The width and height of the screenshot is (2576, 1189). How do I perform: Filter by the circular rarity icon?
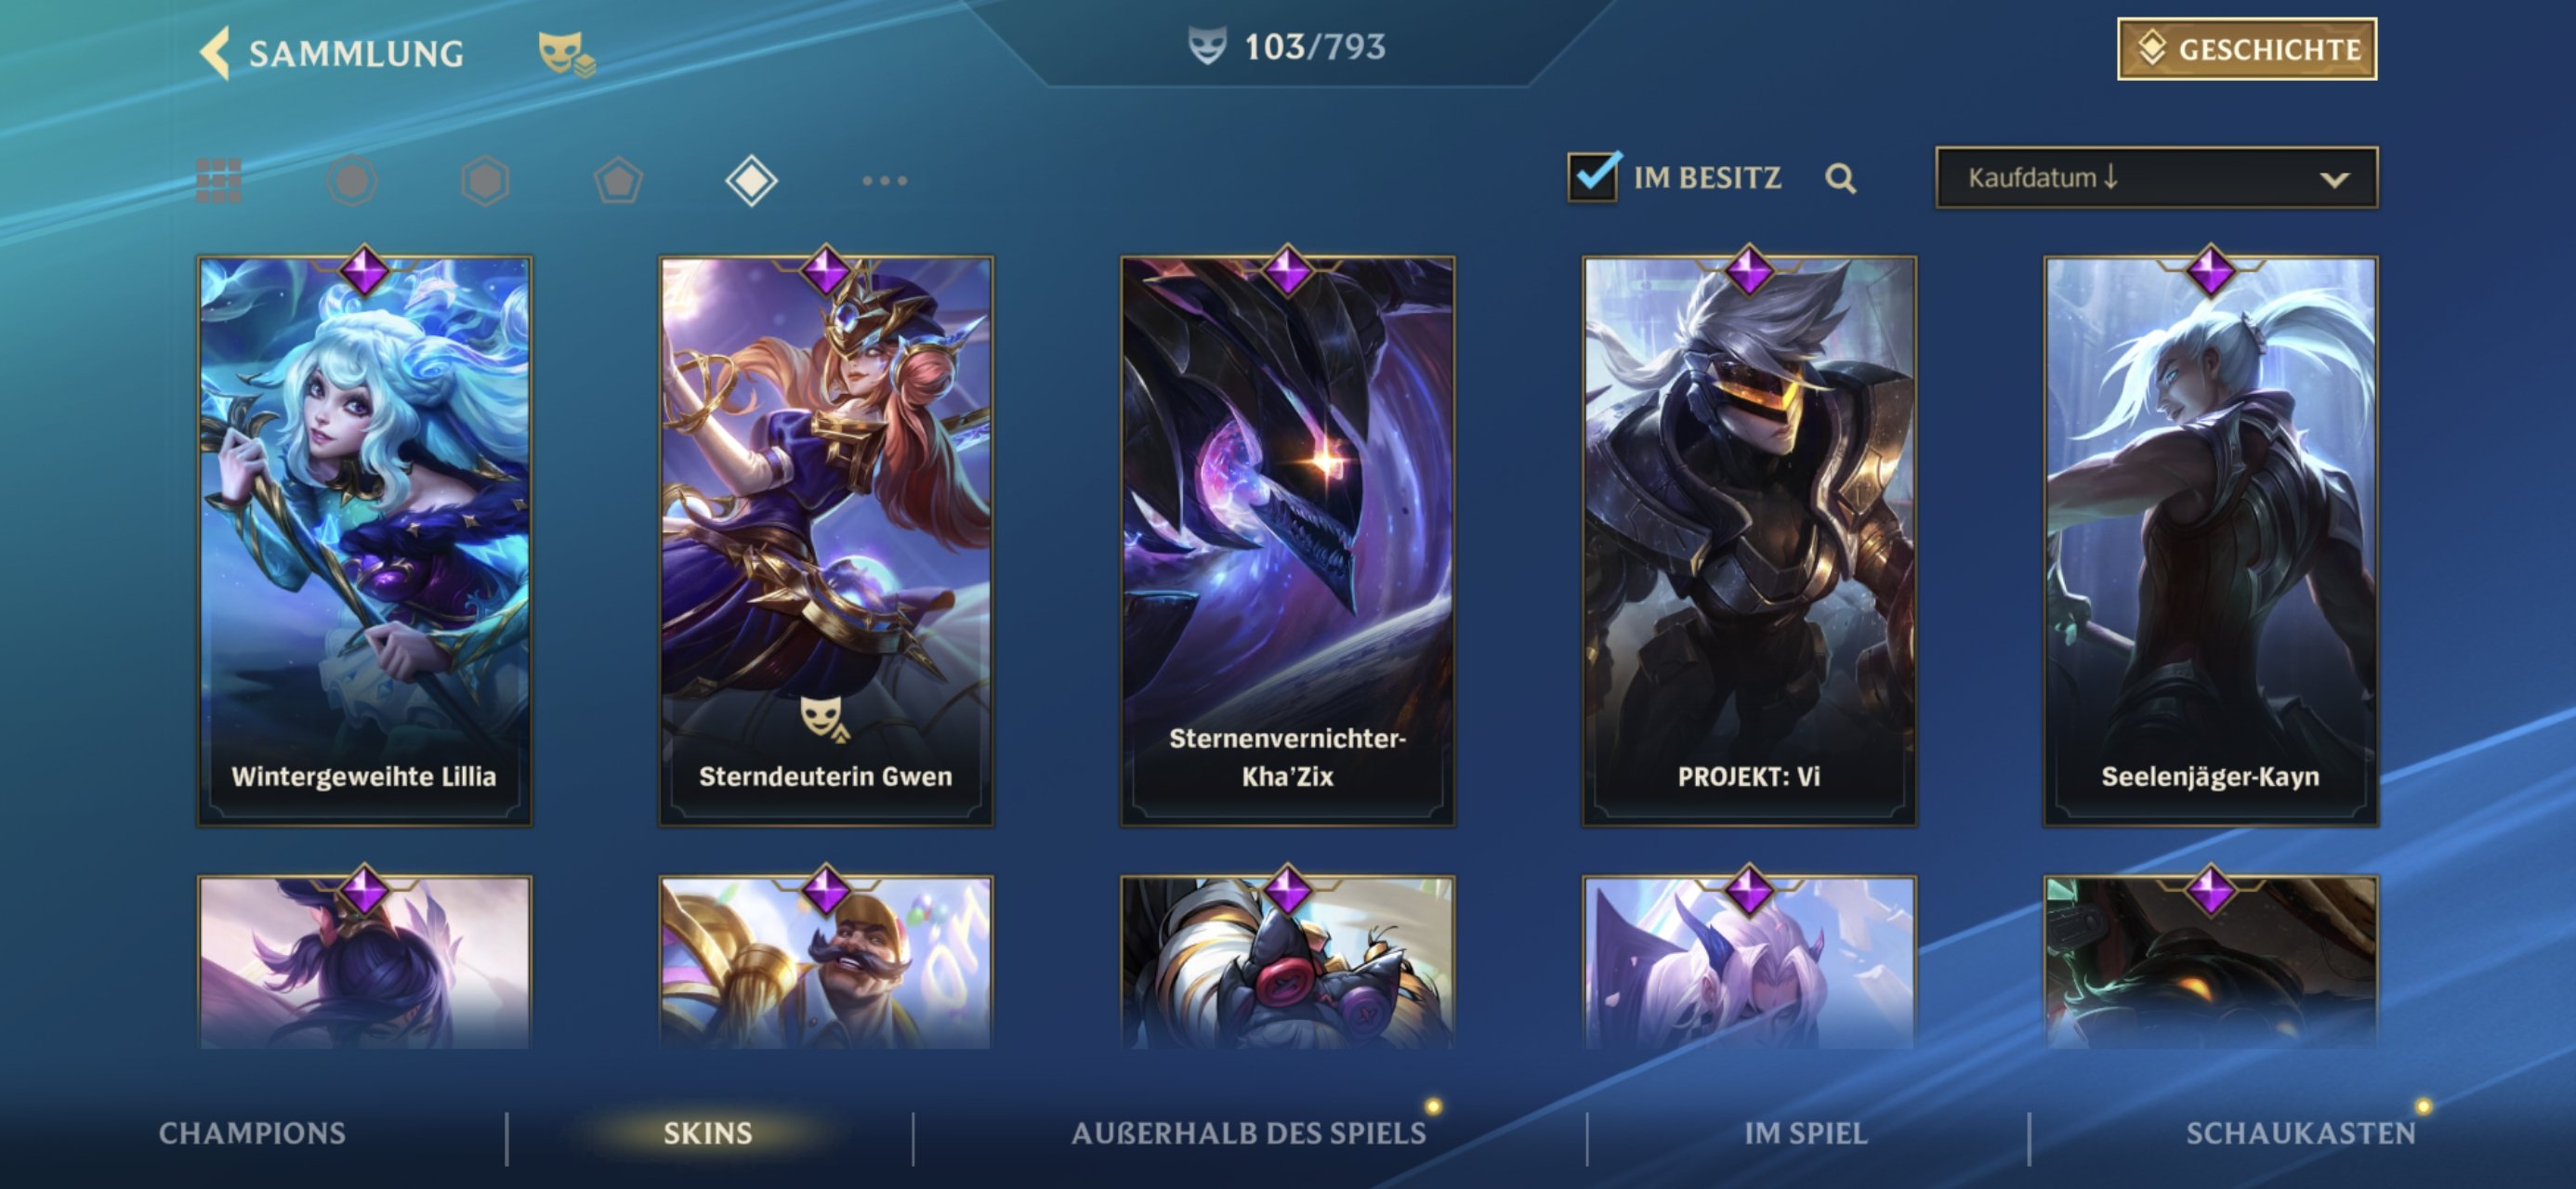[352, 181]
